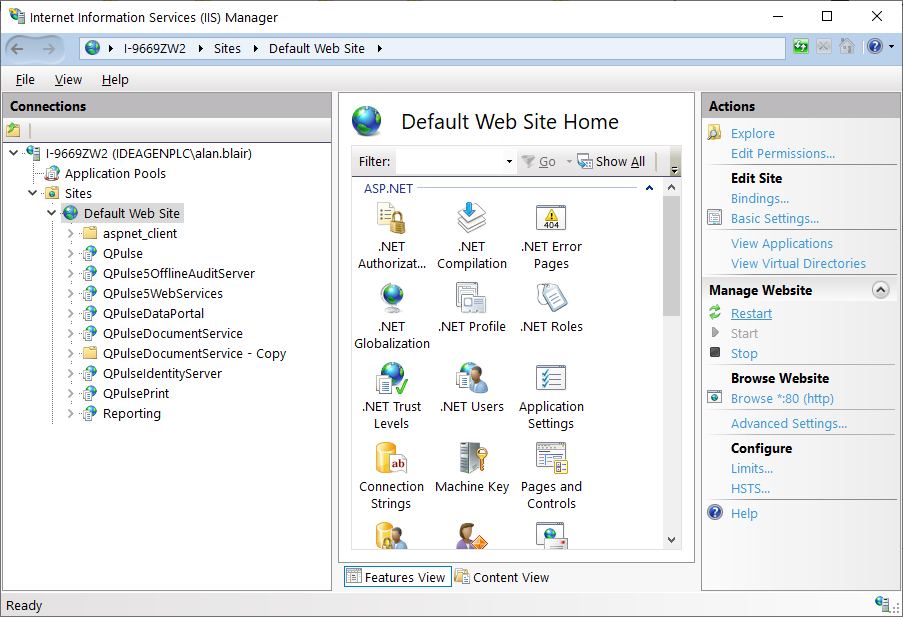Select QPulseDocumentService - Copy folder
Image resolution: width=903 pixels, height=617 pixels.
point(194,353)
